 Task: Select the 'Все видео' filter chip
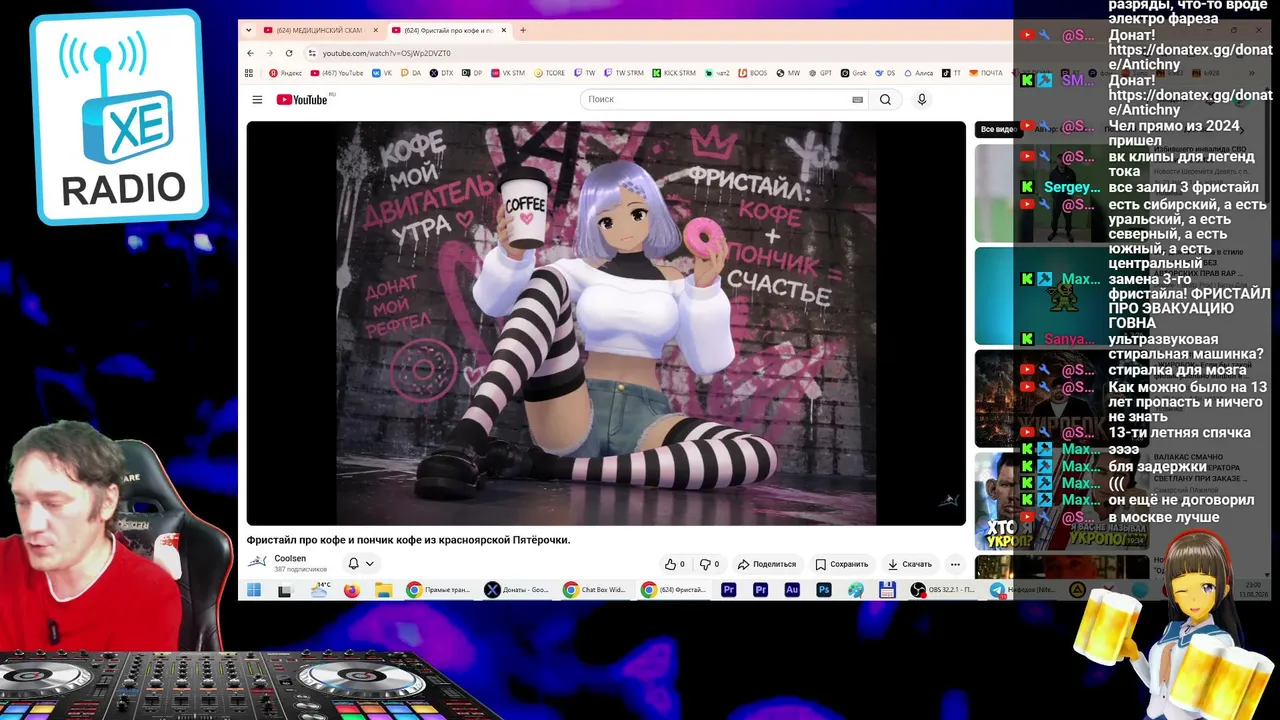997,129
